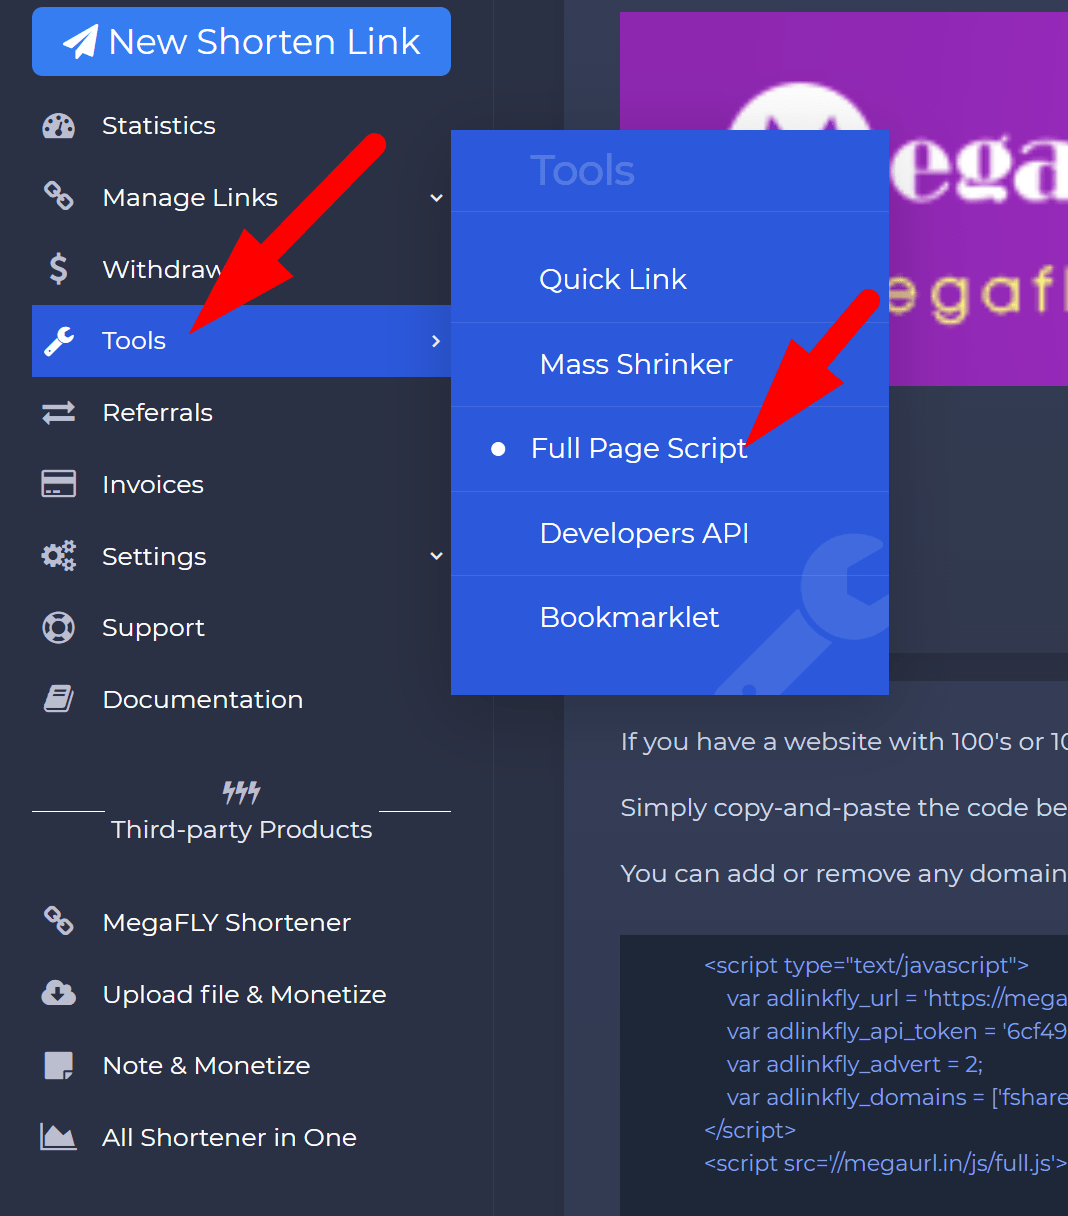Go to Withdraw page
The height and width of the screenshot is (1216, 1068).
[163, 270]
